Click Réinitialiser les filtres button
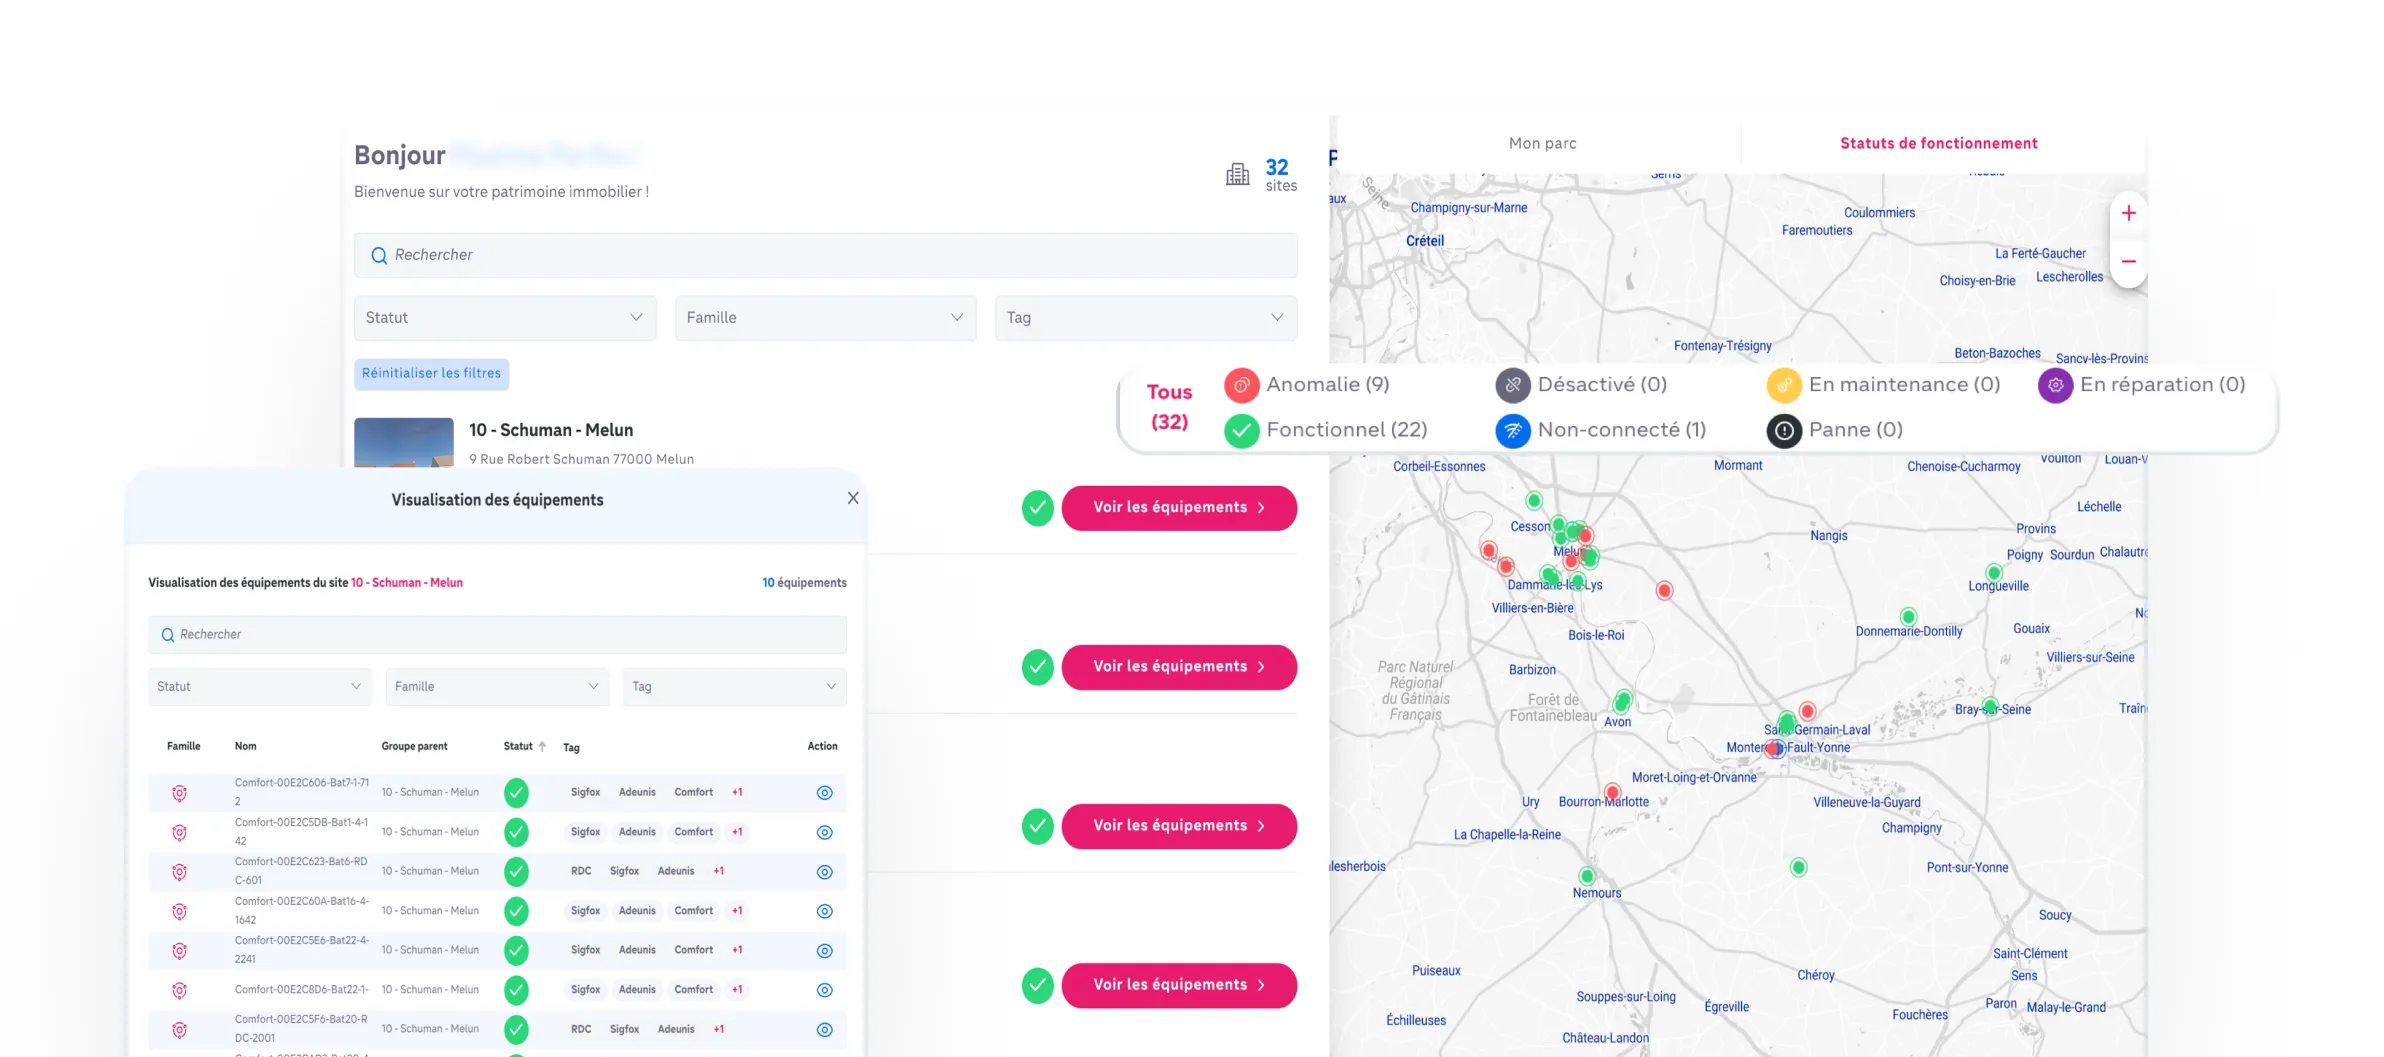2384x1057 pixels. point(431,374)
